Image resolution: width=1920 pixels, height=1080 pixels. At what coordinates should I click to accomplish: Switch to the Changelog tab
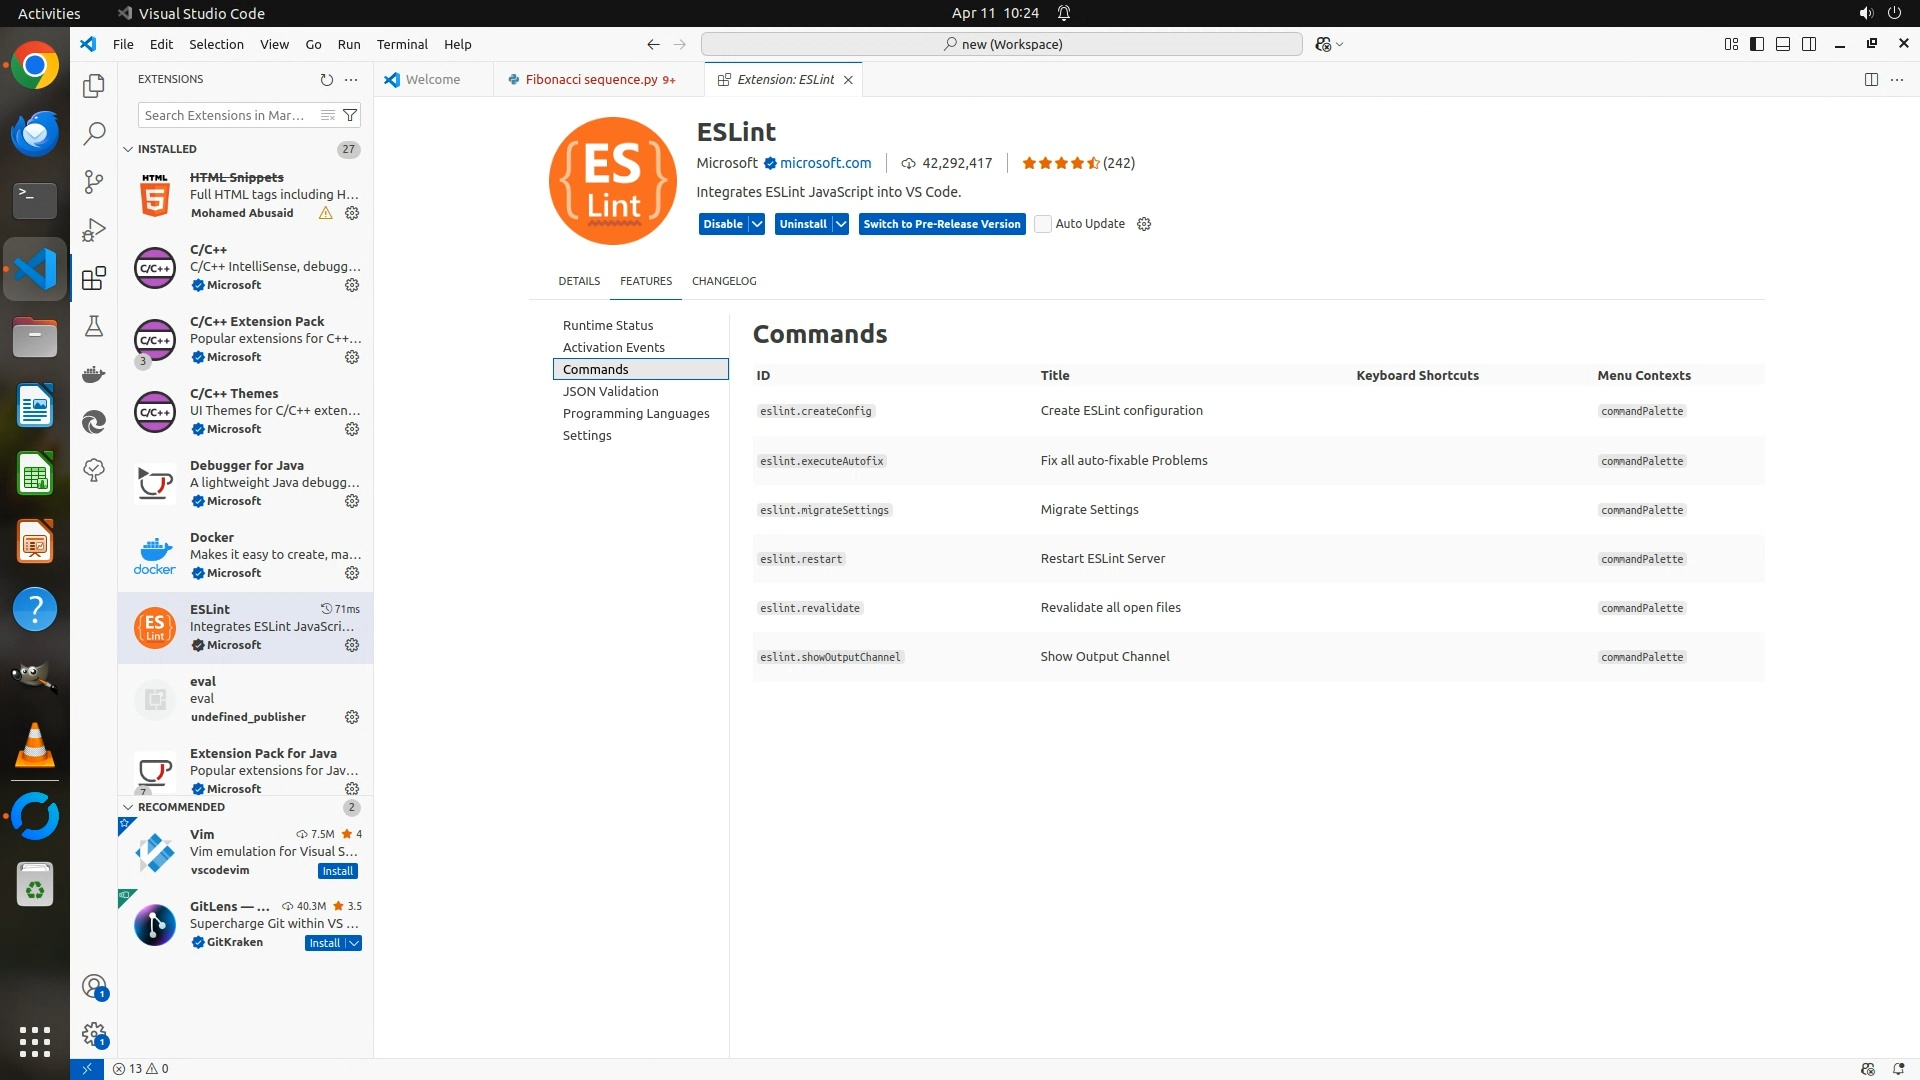tap(724, 281)
